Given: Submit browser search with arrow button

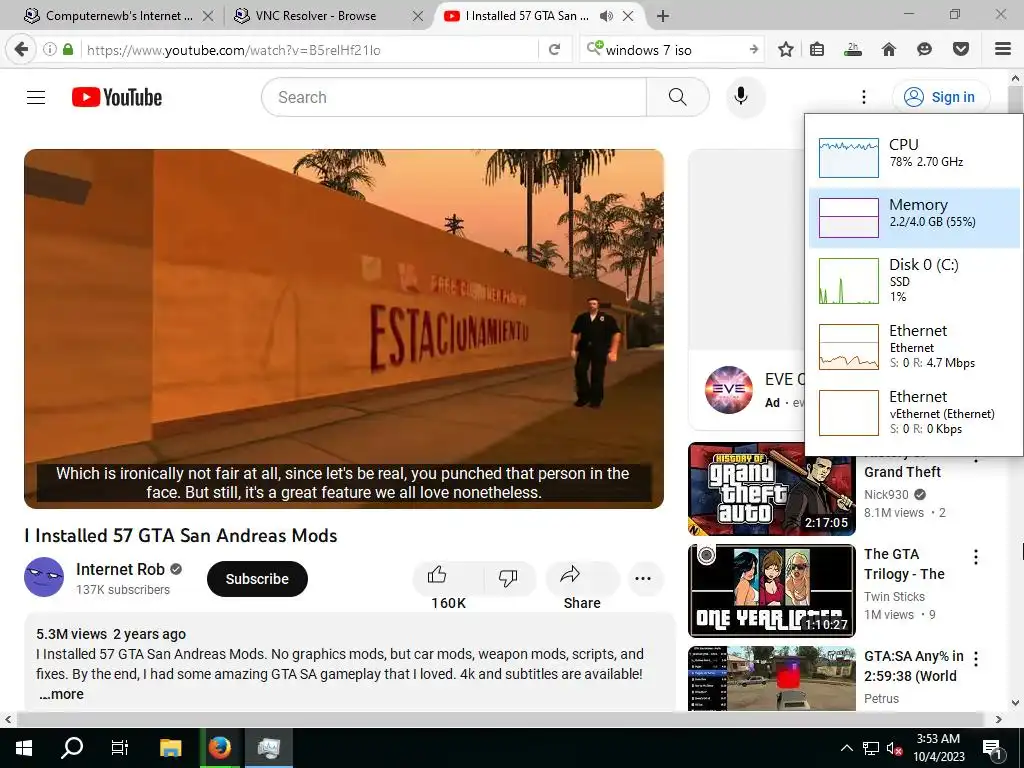Looking at the screenshot, I should (754, 50).
